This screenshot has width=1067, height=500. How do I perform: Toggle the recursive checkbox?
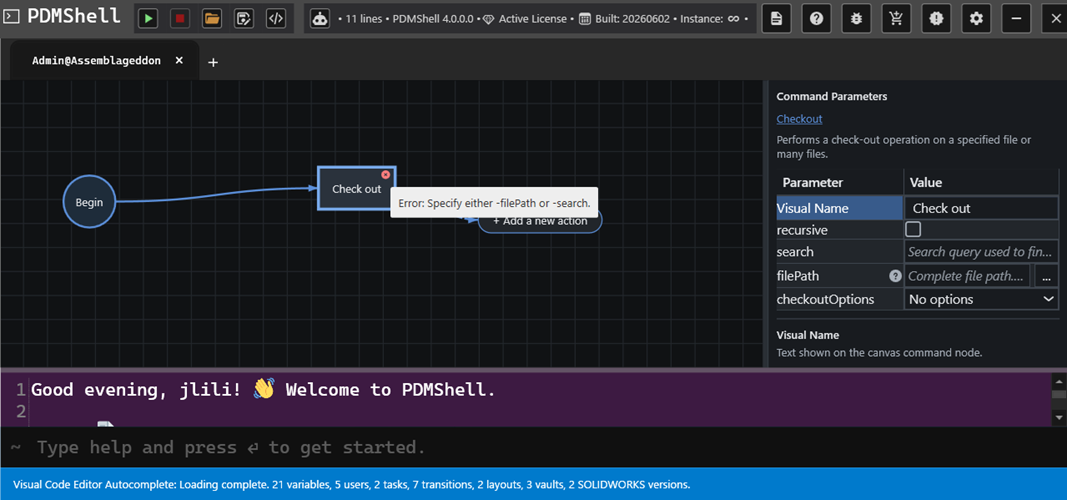click(913, 229)
